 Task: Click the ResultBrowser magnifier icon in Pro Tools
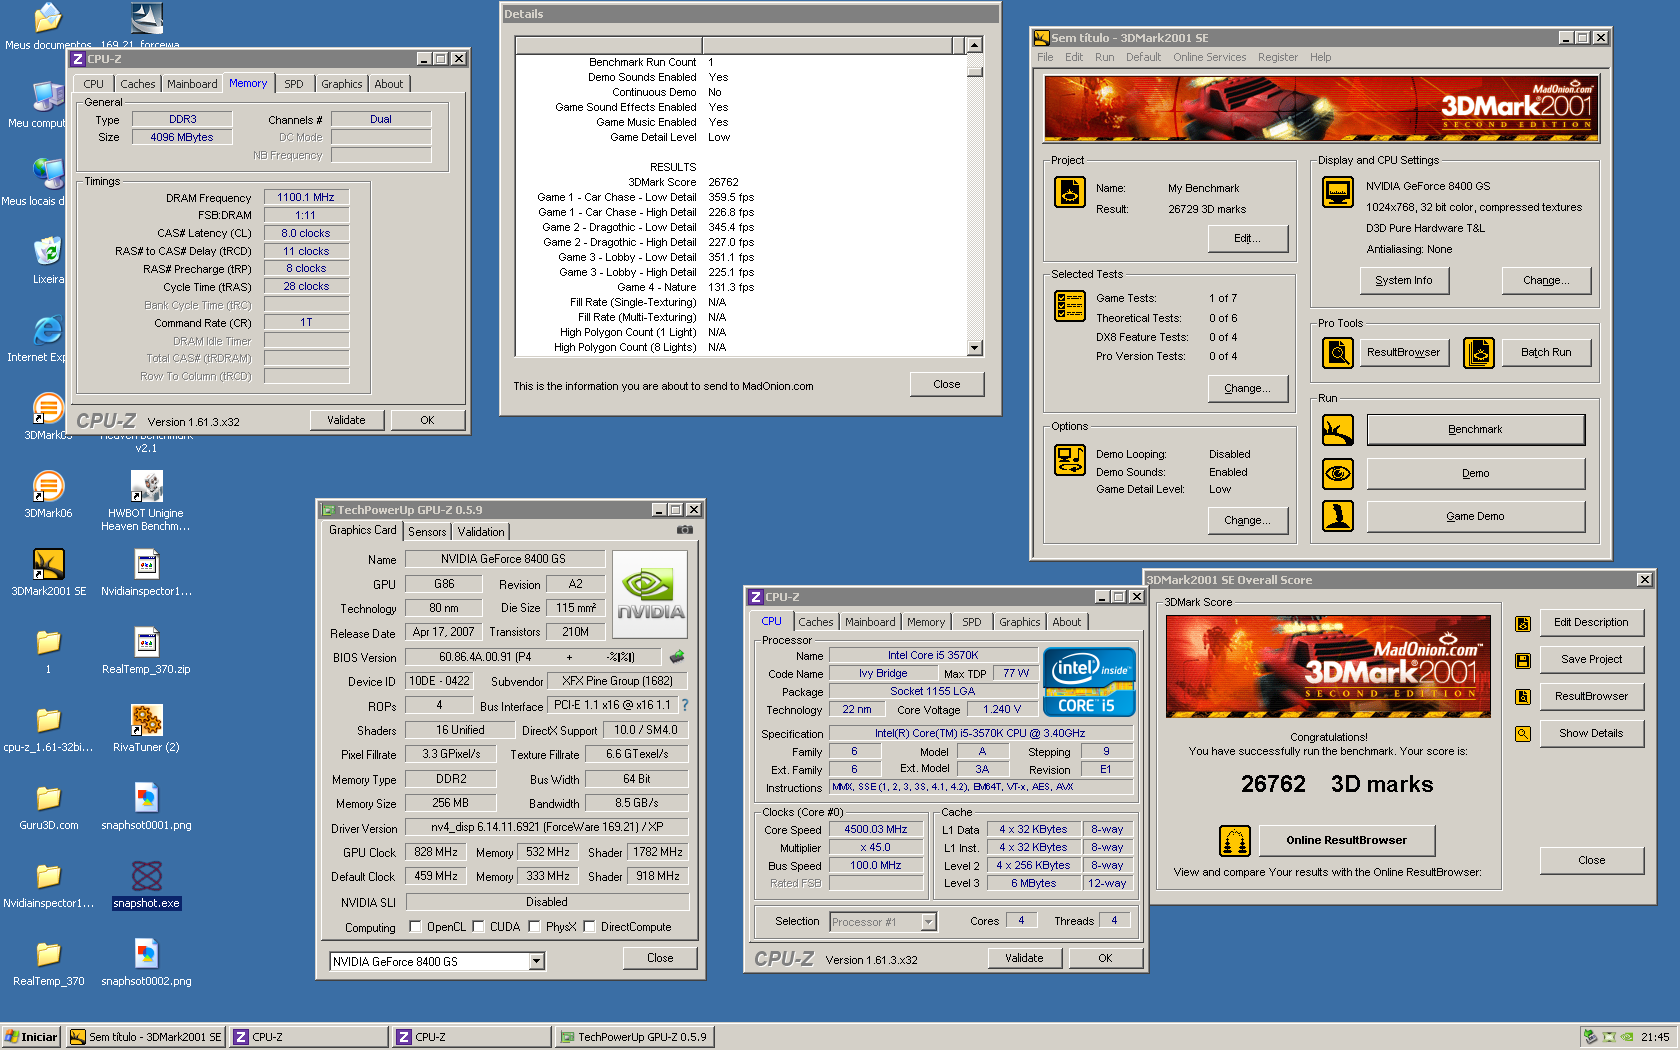coord(1337,352)
